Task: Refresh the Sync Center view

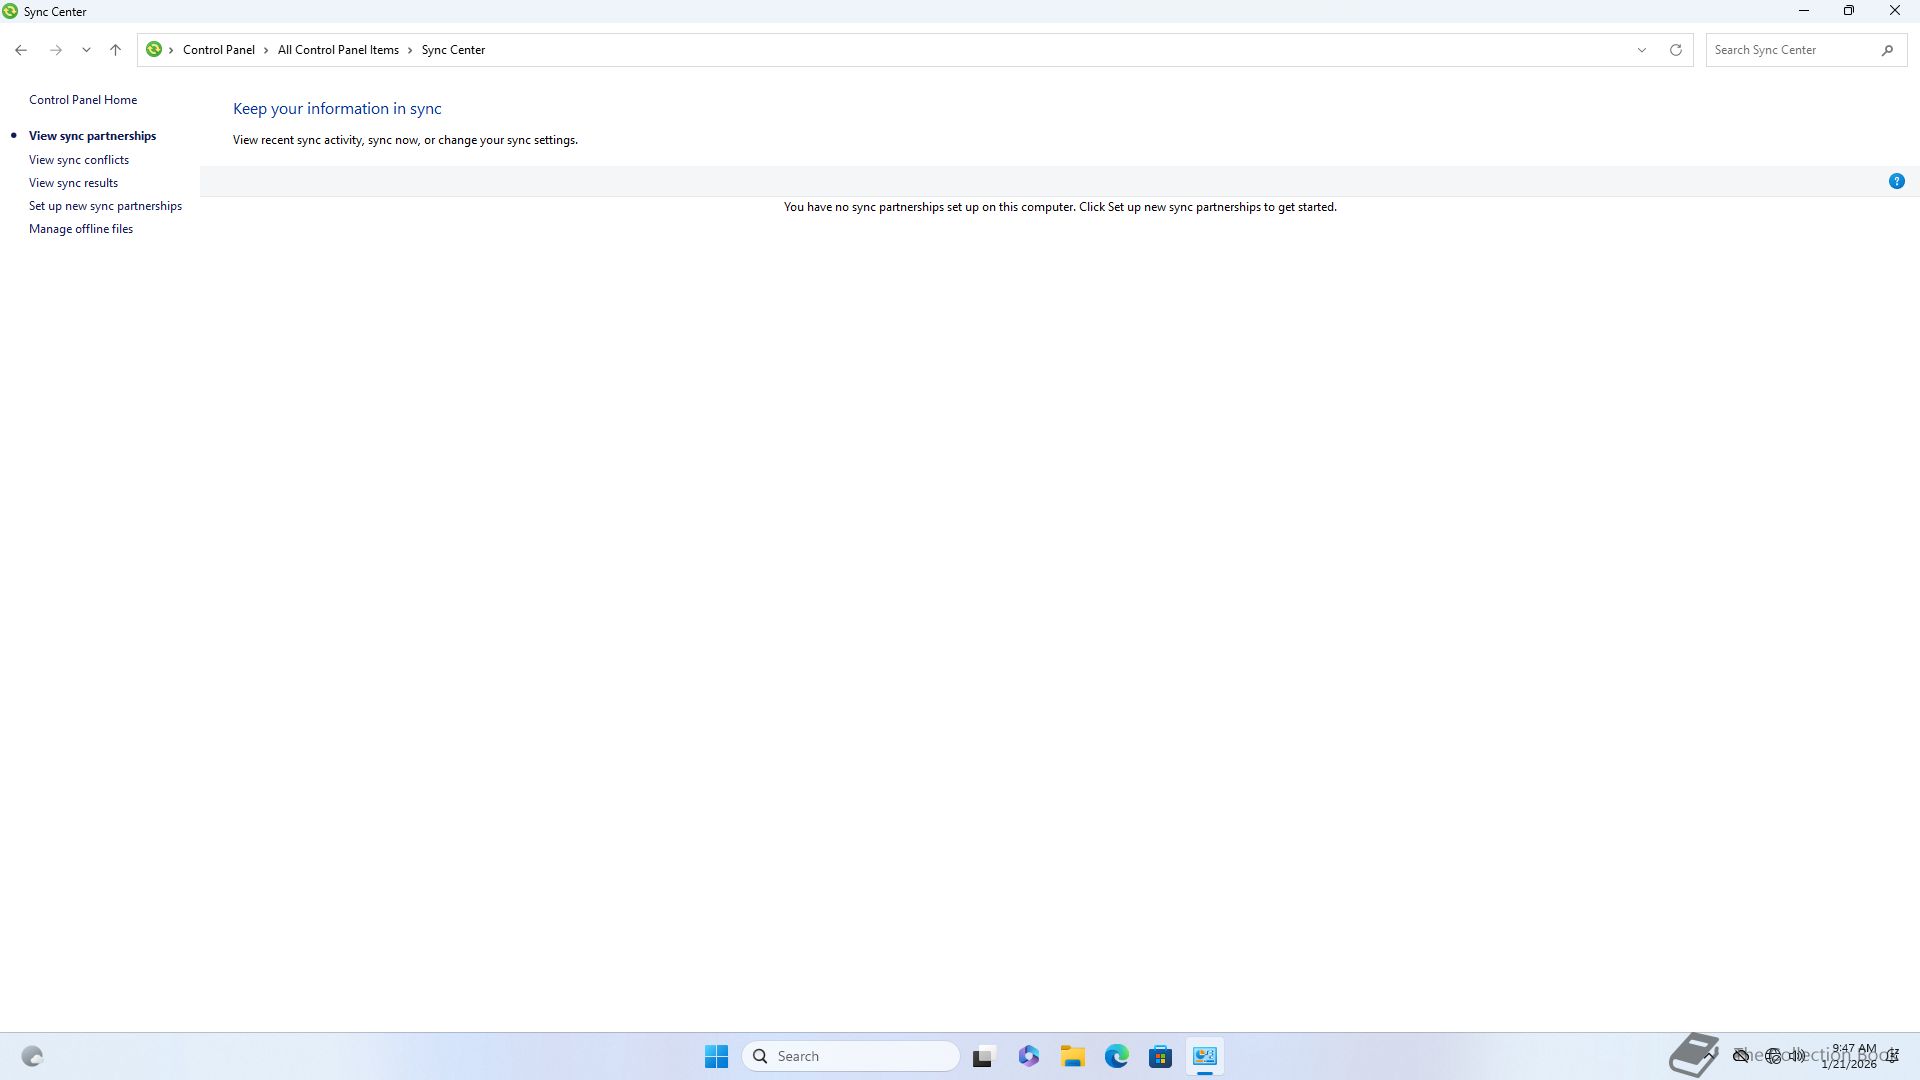Action: [x=1675, y=50]
